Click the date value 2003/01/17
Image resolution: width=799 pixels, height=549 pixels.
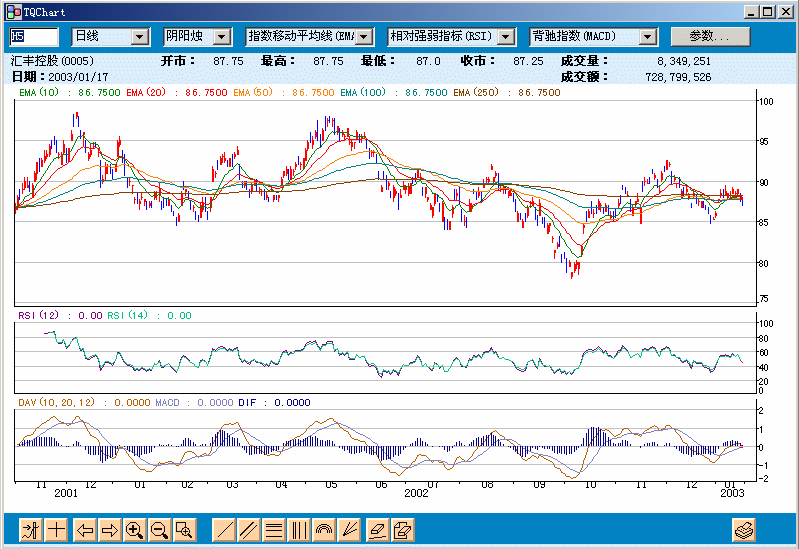tap(78, 77)
